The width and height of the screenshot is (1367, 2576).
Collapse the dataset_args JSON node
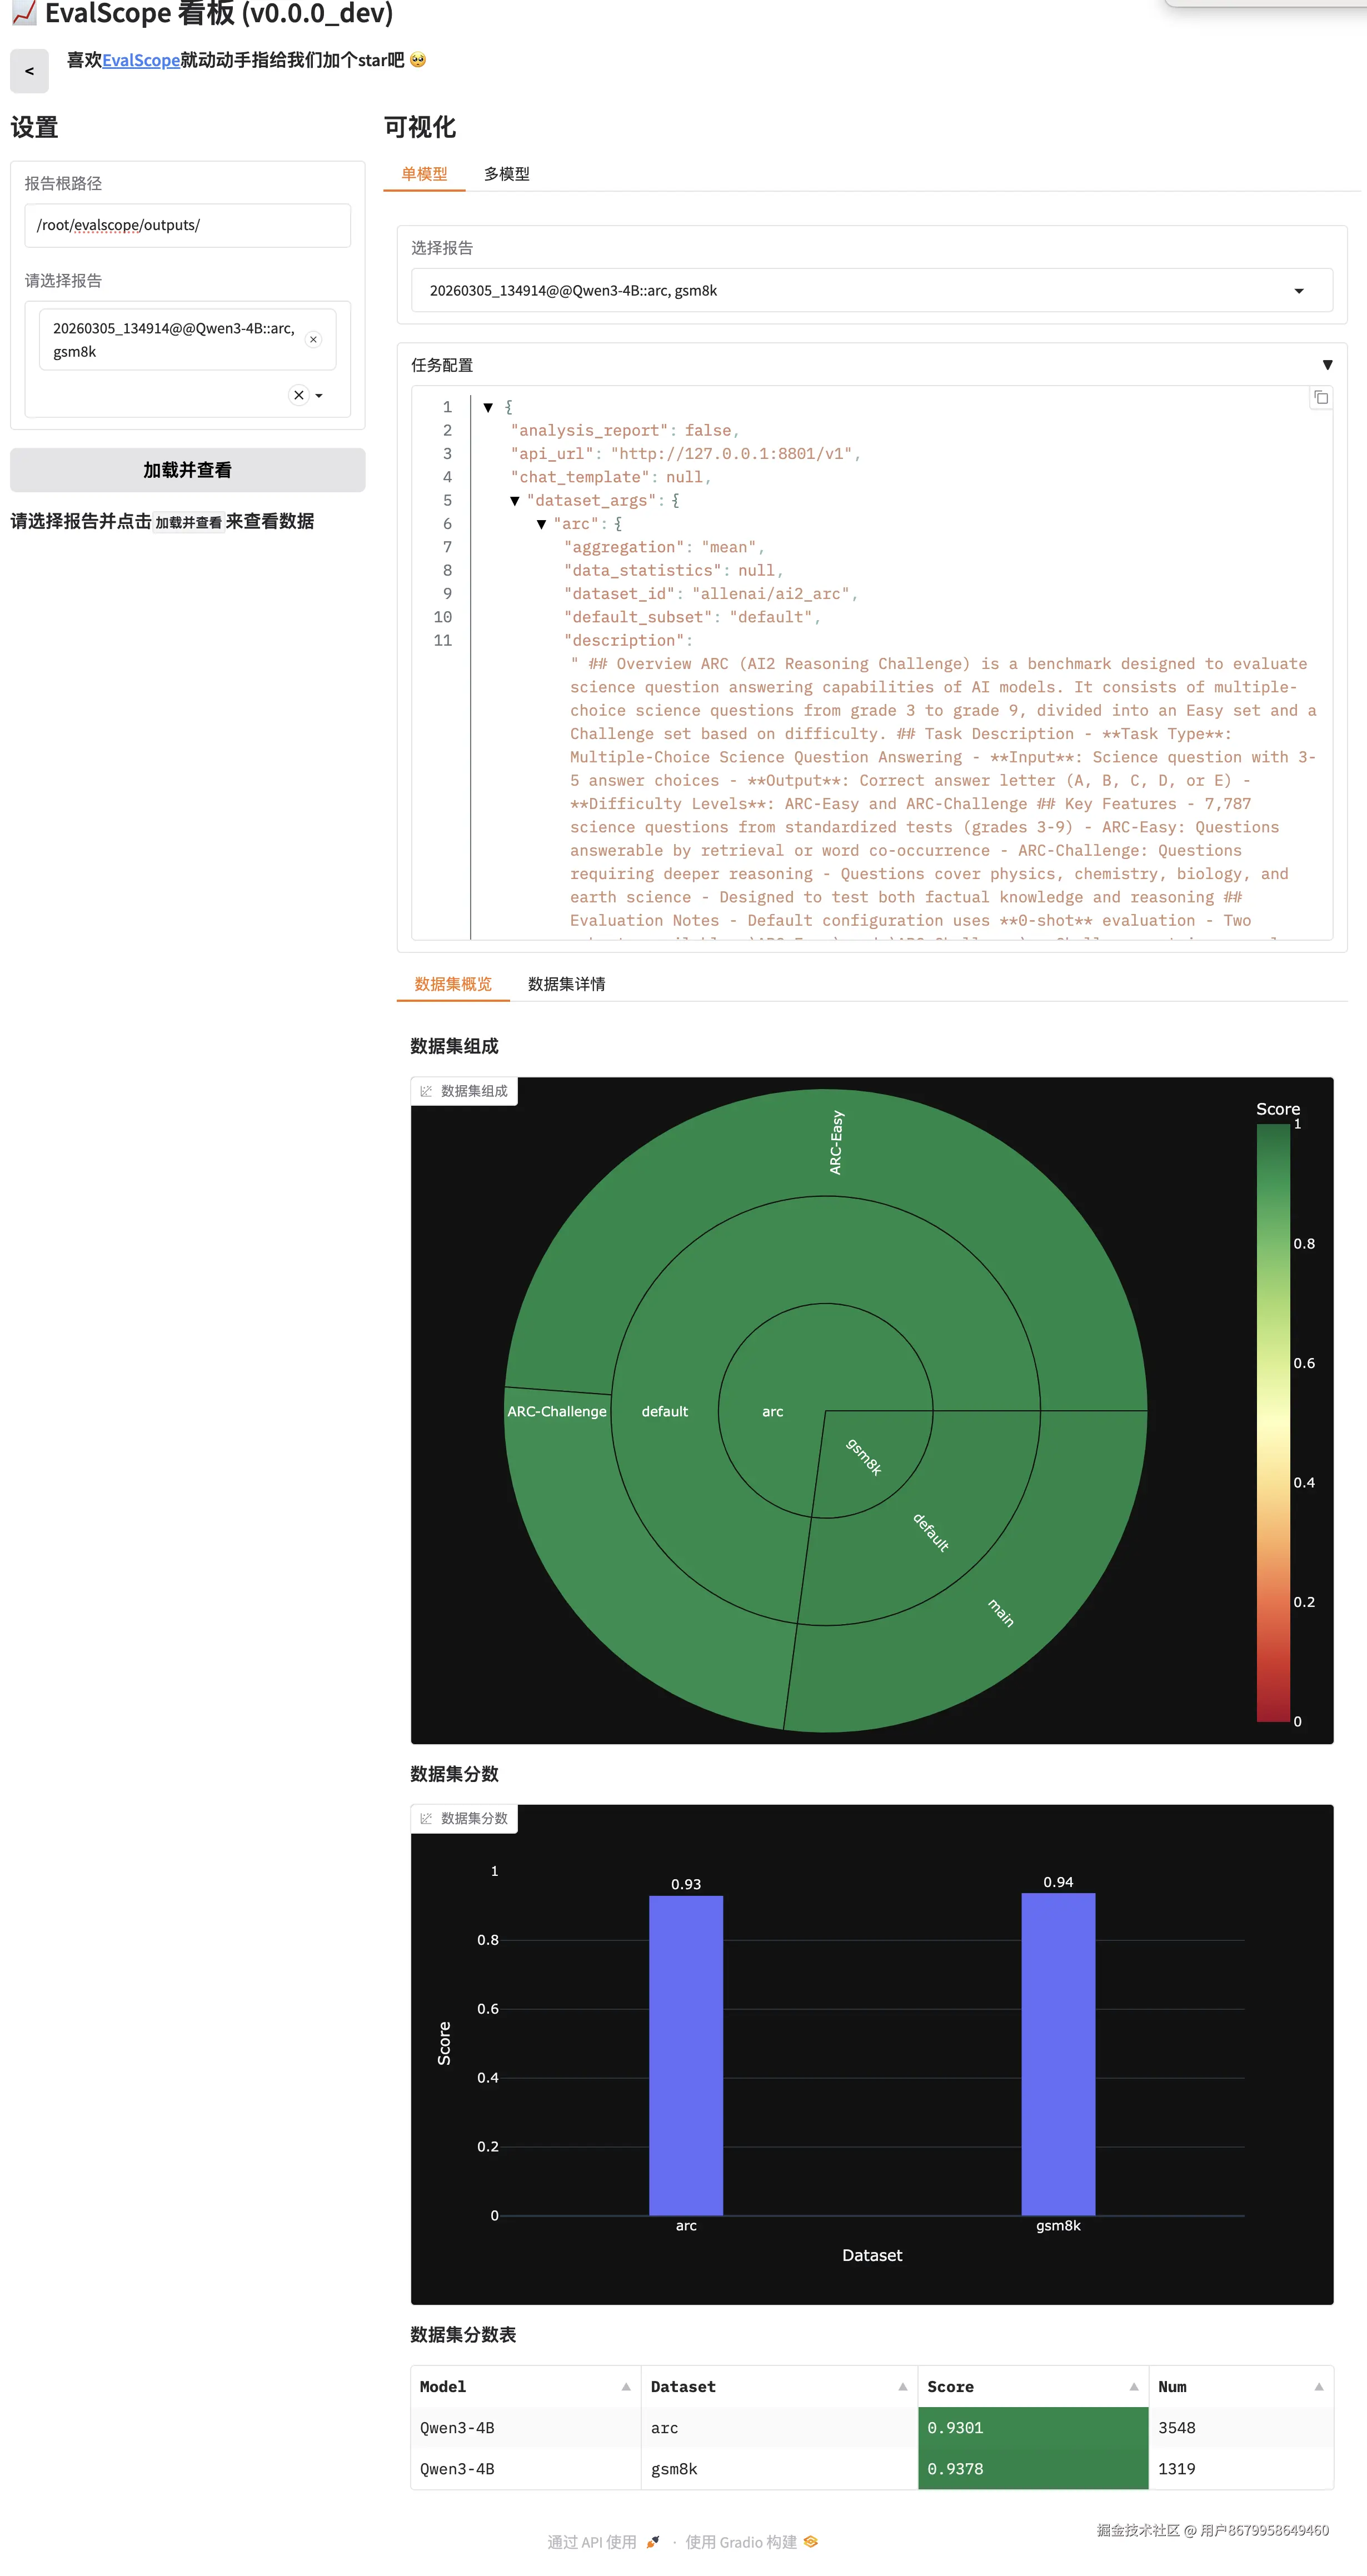(x=515, y=501)
